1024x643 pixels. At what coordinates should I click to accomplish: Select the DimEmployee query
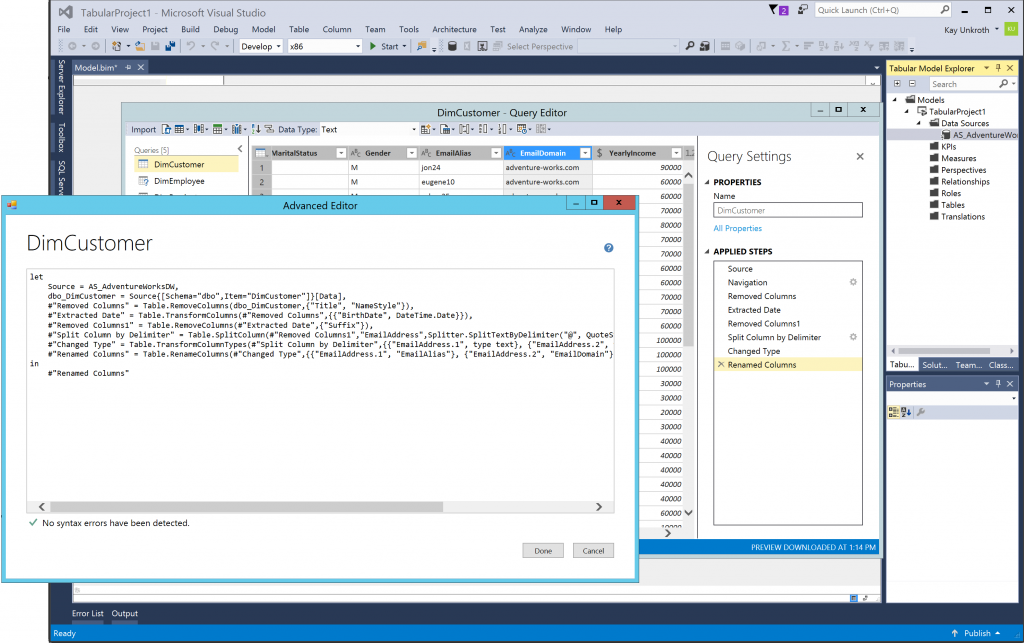pyautogui.click(x=179, y=181)
